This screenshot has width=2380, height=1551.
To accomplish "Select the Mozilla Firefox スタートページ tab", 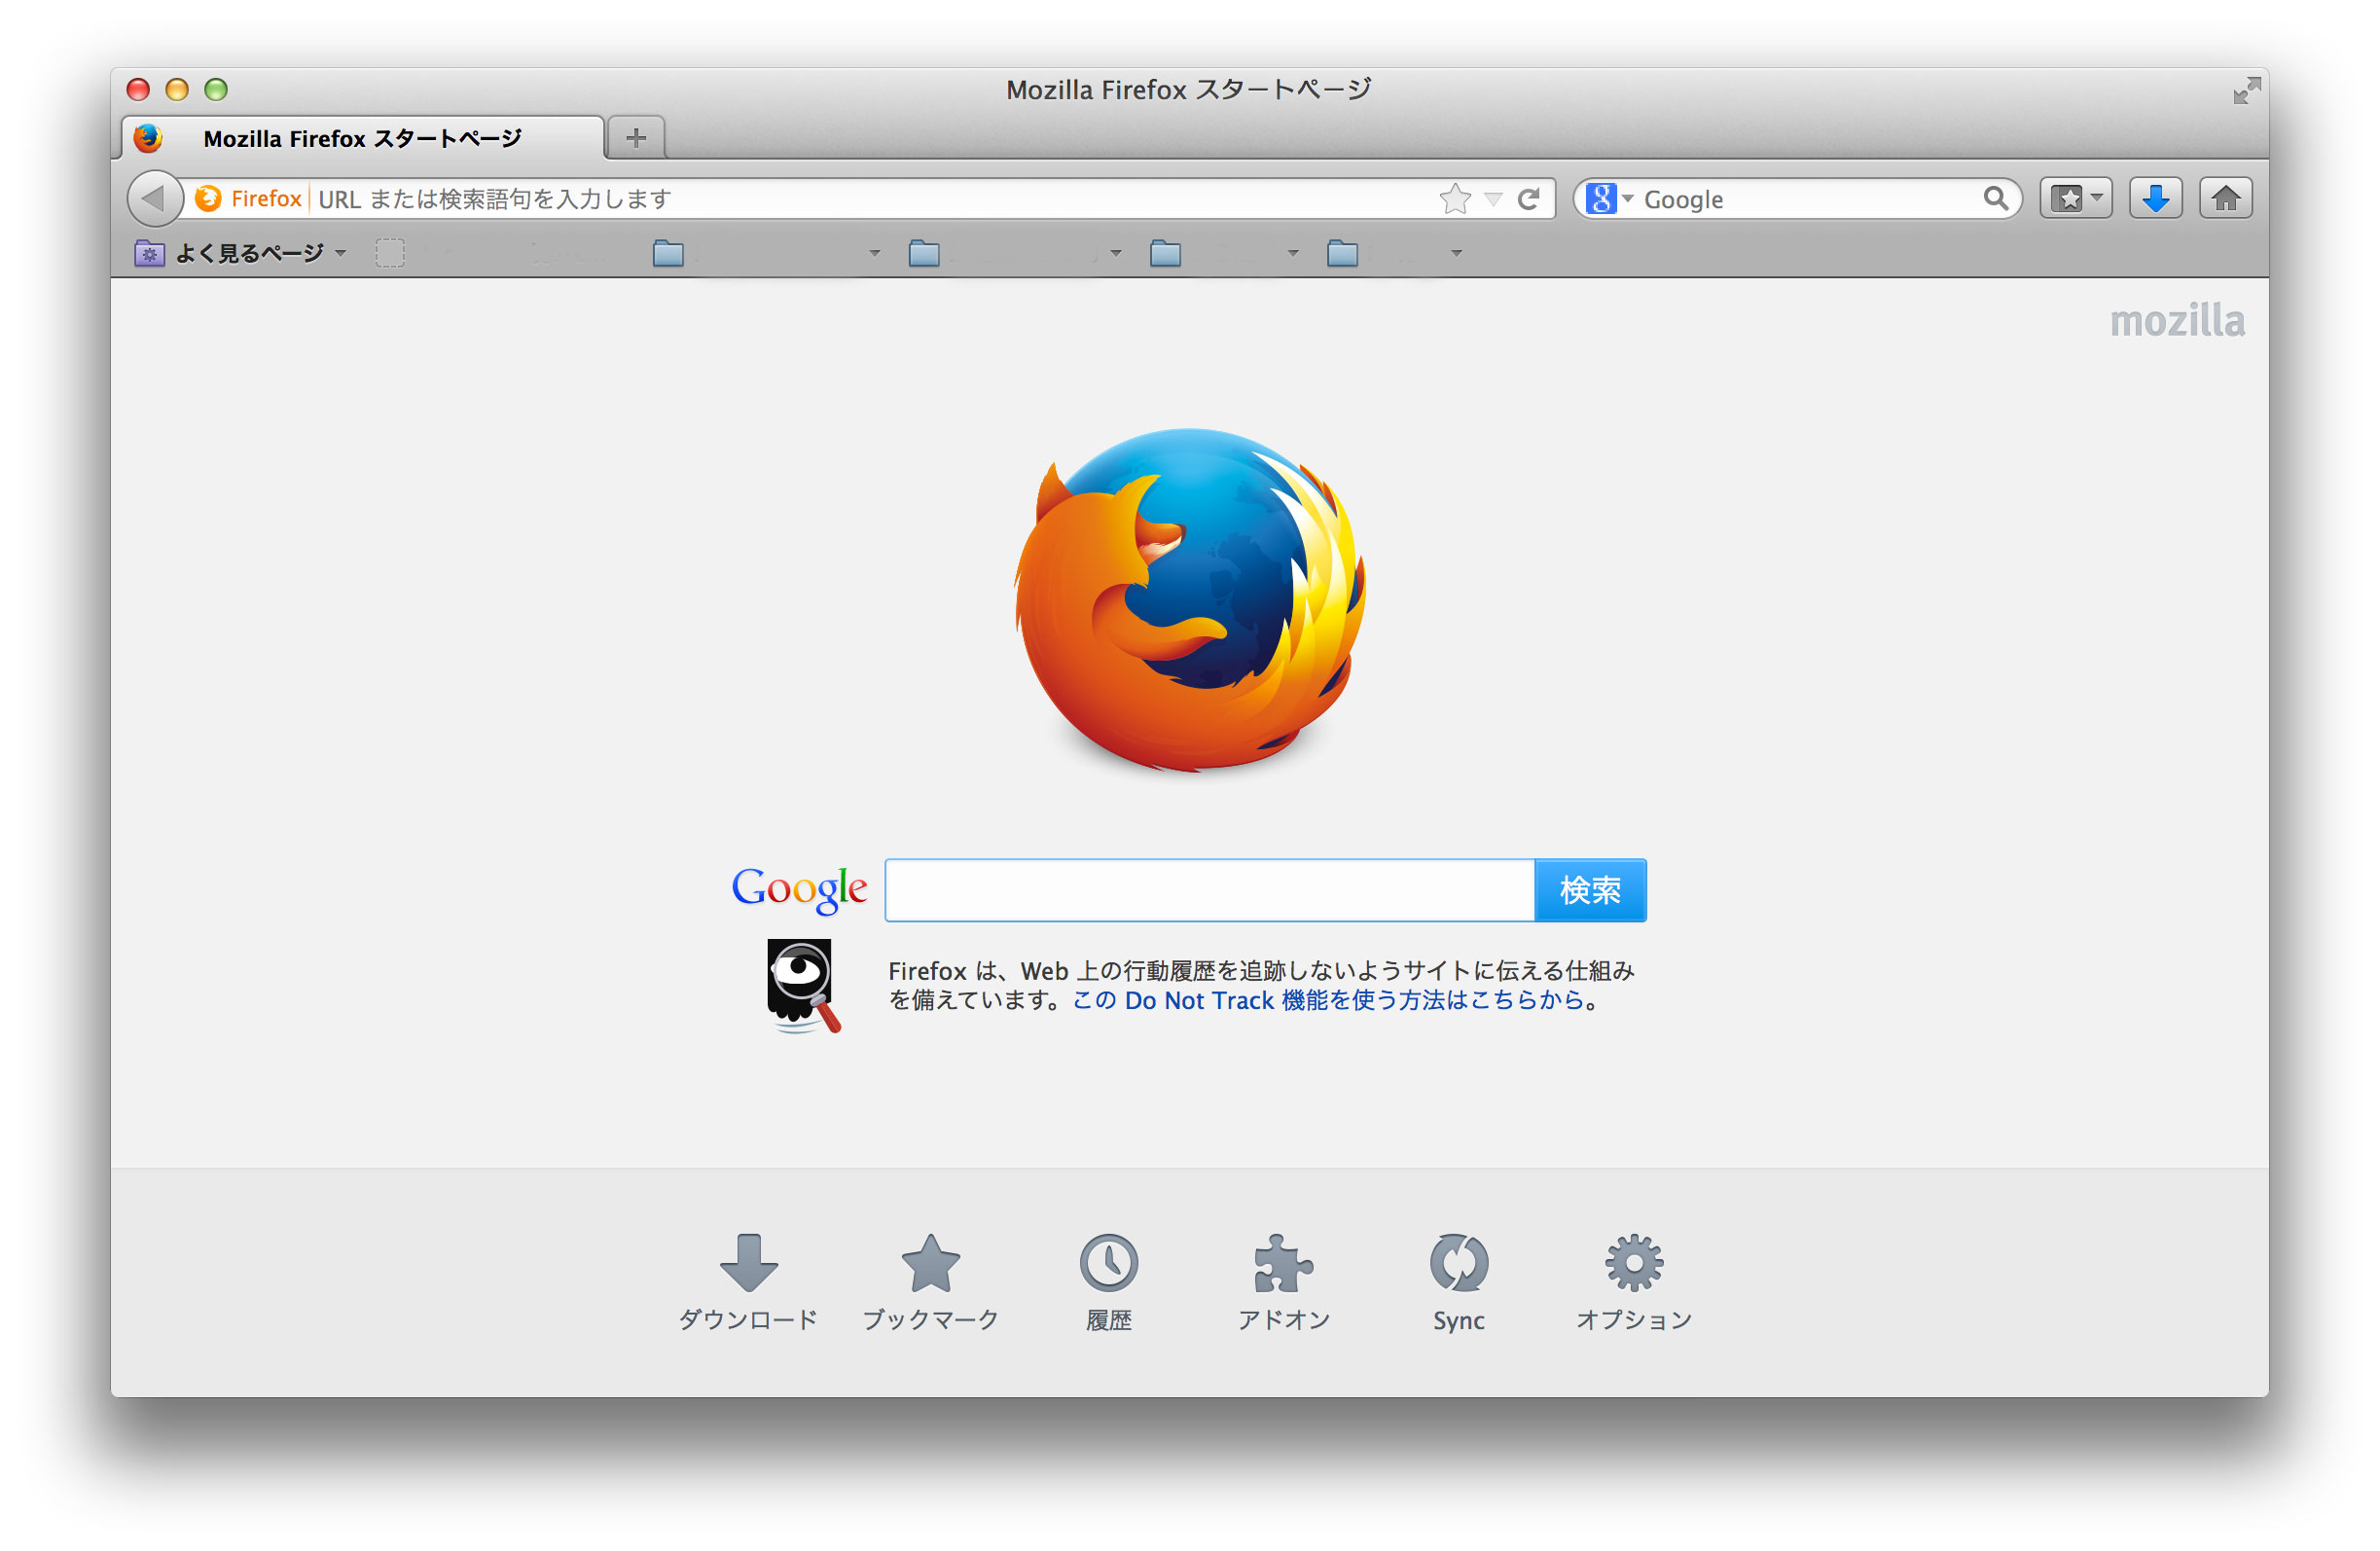I will coord(362,138).
